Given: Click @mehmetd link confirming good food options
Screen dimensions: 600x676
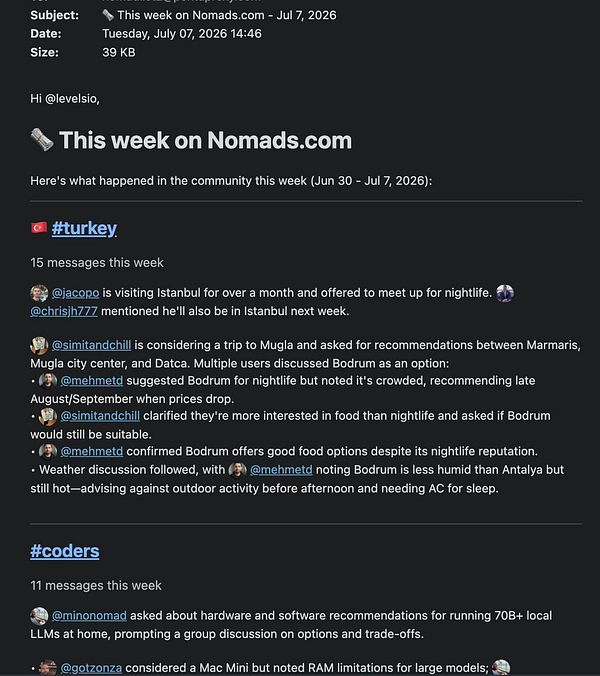Looking at the screenshot, I should coord(92,451).
